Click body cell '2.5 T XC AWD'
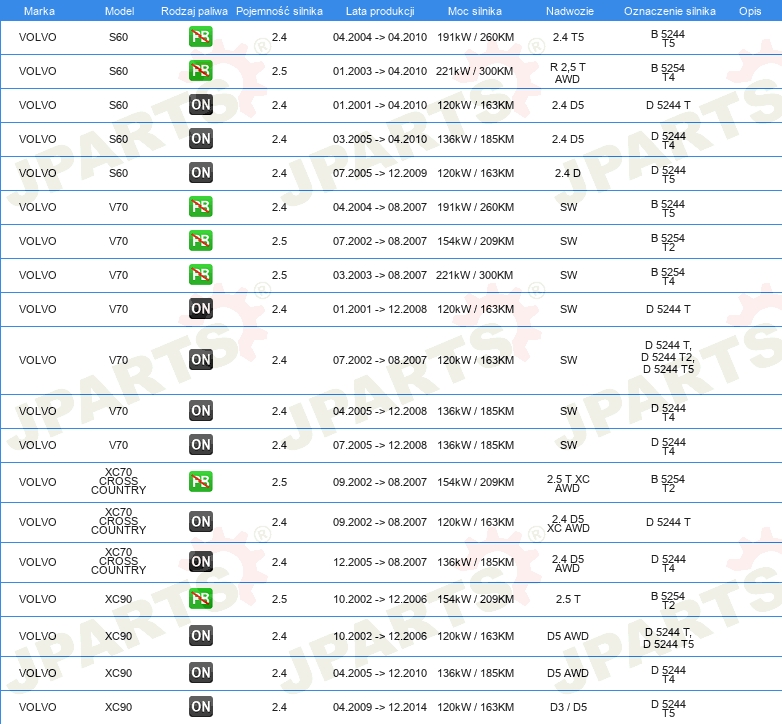The image size is (782, 724). (568, 483)
